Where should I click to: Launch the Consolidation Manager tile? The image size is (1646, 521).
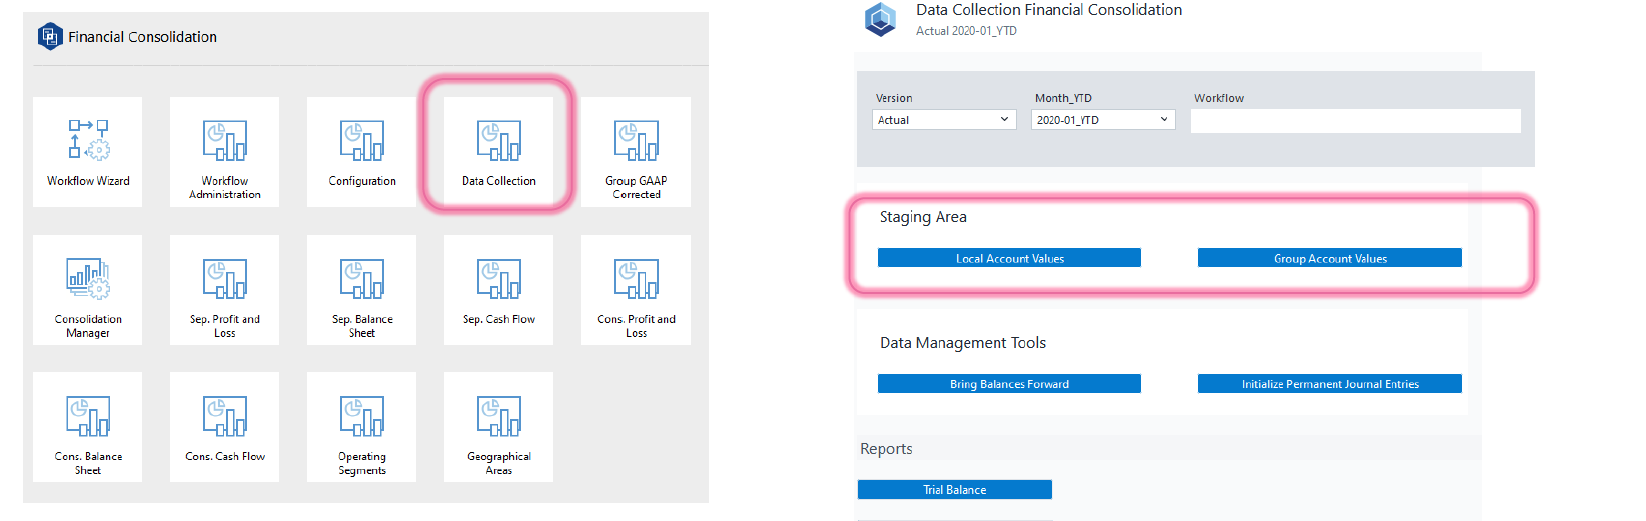[x=88, y=289]
